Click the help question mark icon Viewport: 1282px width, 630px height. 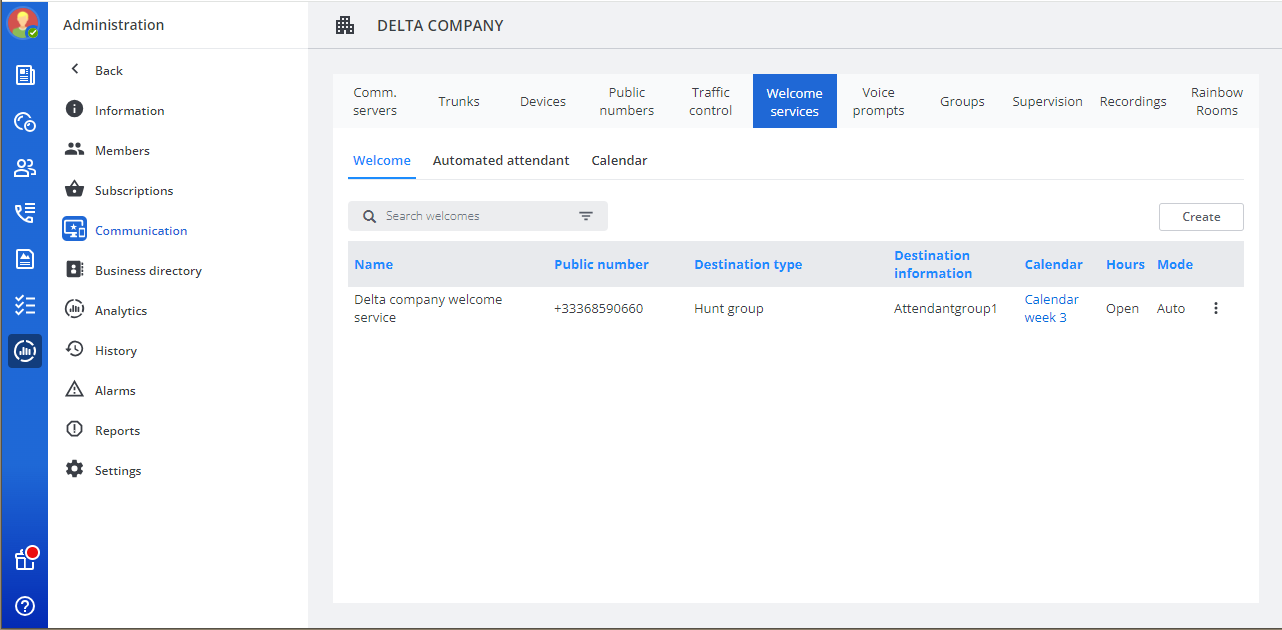[25, 606]
